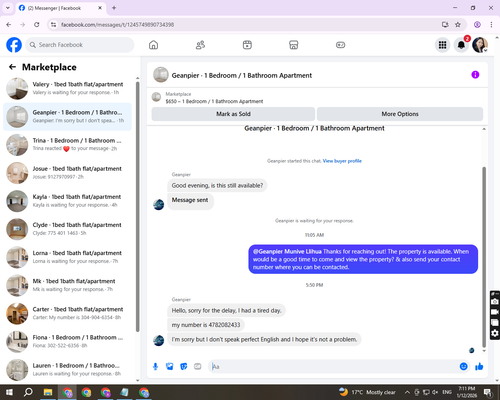Go back from Marketplace chat list
500x400 pixels.
point(12,67)
